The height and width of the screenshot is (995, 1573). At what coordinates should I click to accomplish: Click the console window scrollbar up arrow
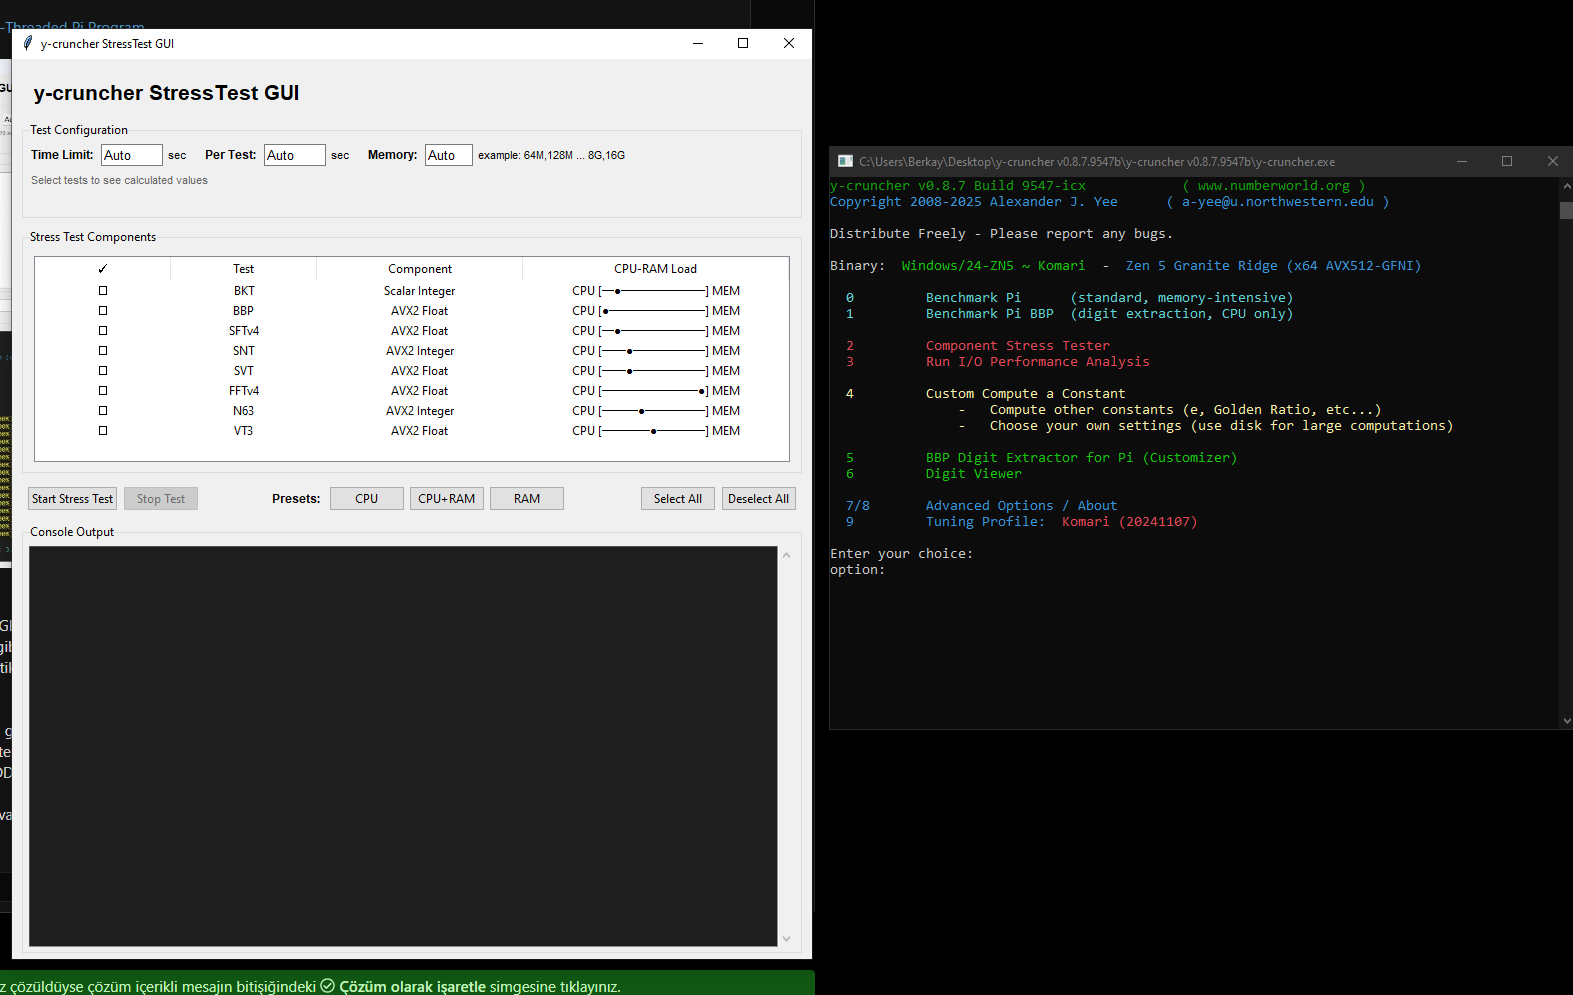[1566, 186]
